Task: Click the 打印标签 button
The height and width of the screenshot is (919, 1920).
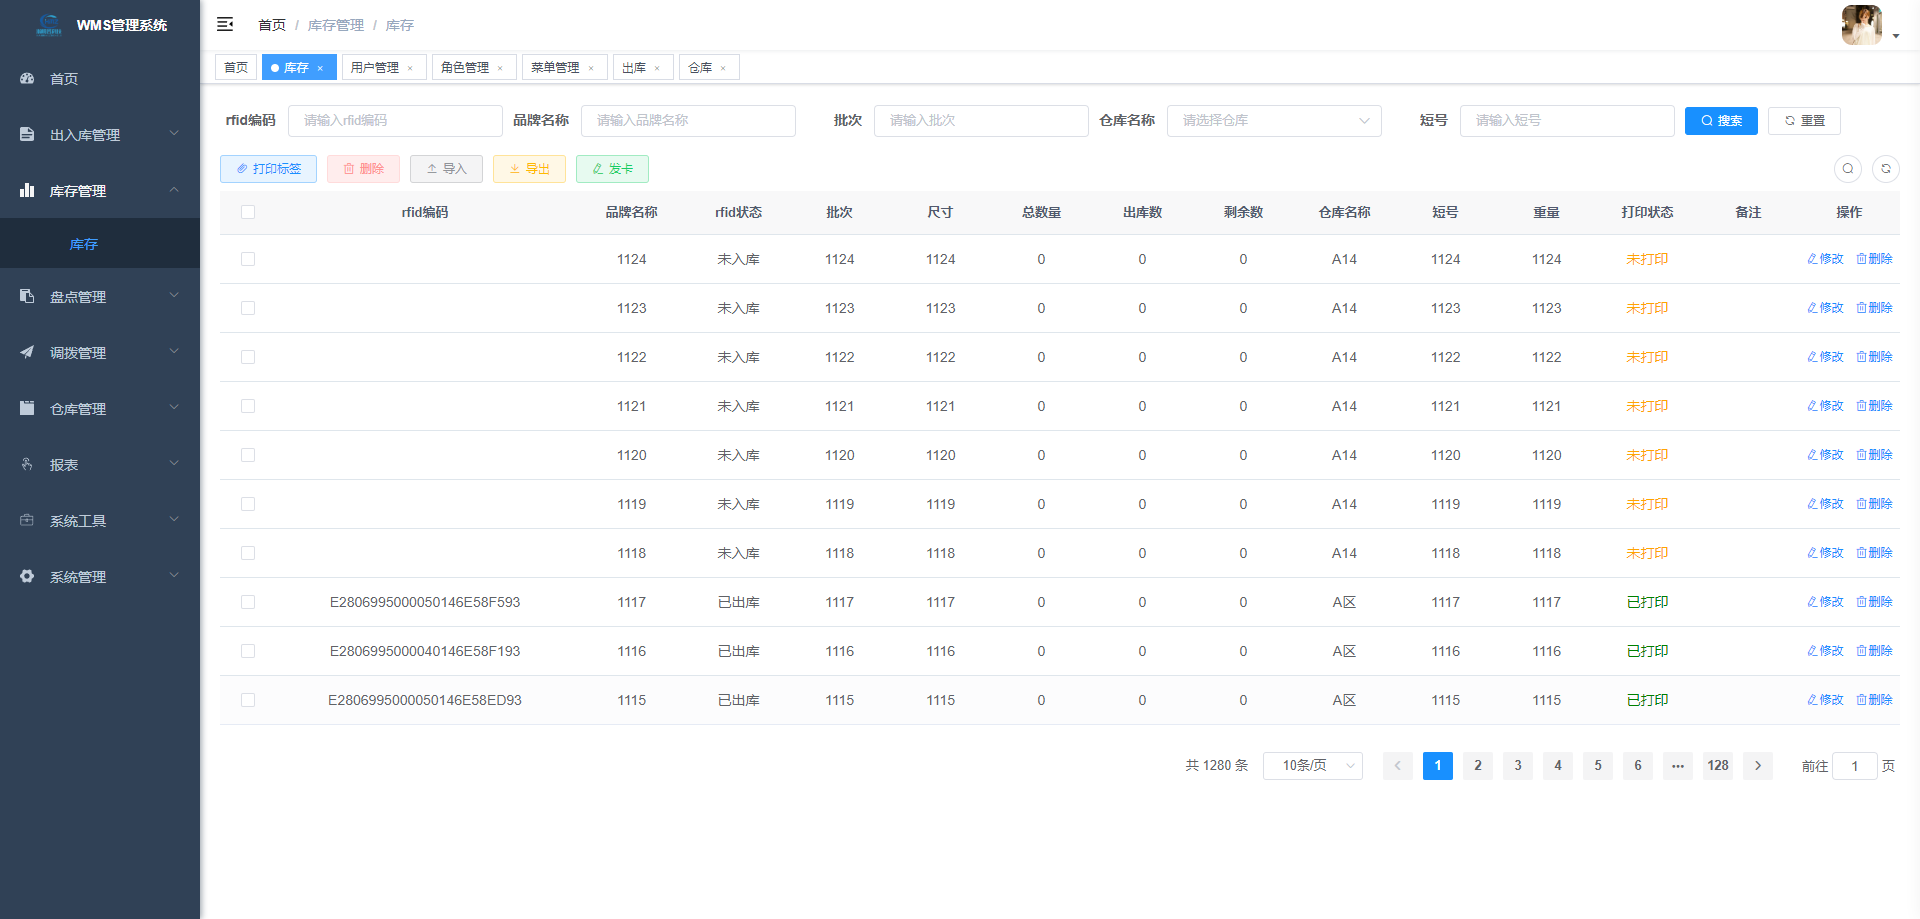Action: (268, 169)
